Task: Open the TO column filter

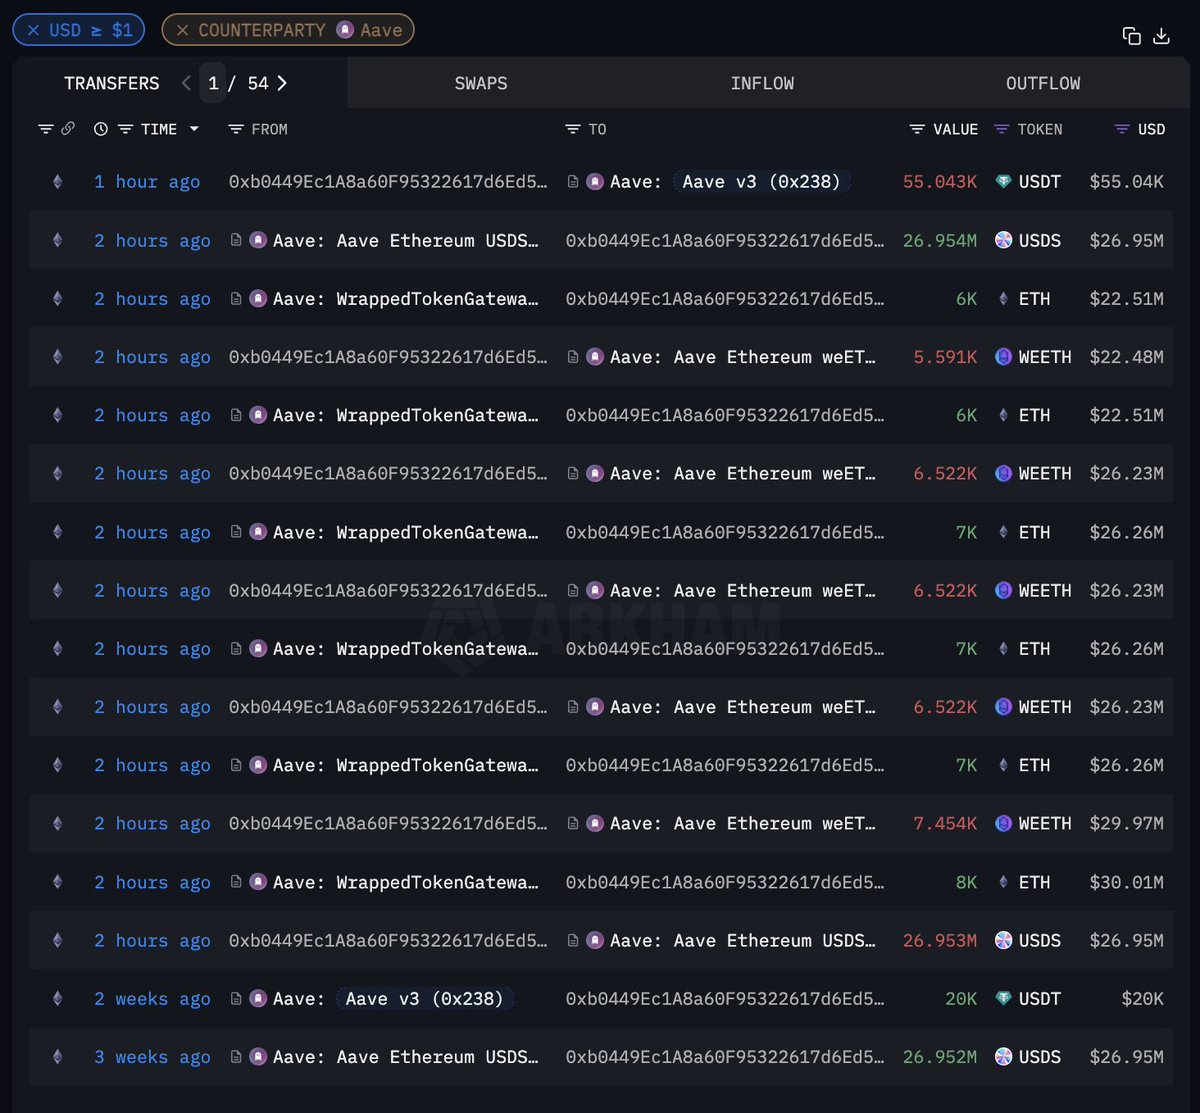Action: [x=573, y=129]
